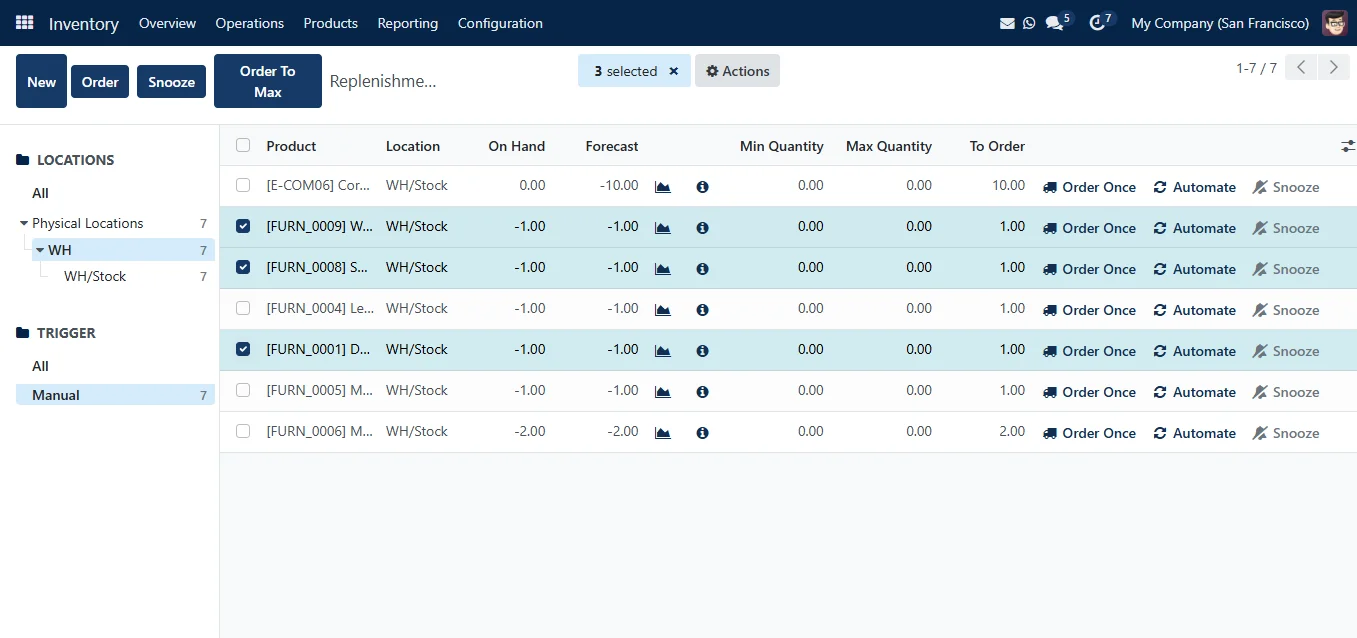The image size is (1357, 638).
Task: Uncheck the FURN_0008 row checkbox
Action: pos(243,267)
